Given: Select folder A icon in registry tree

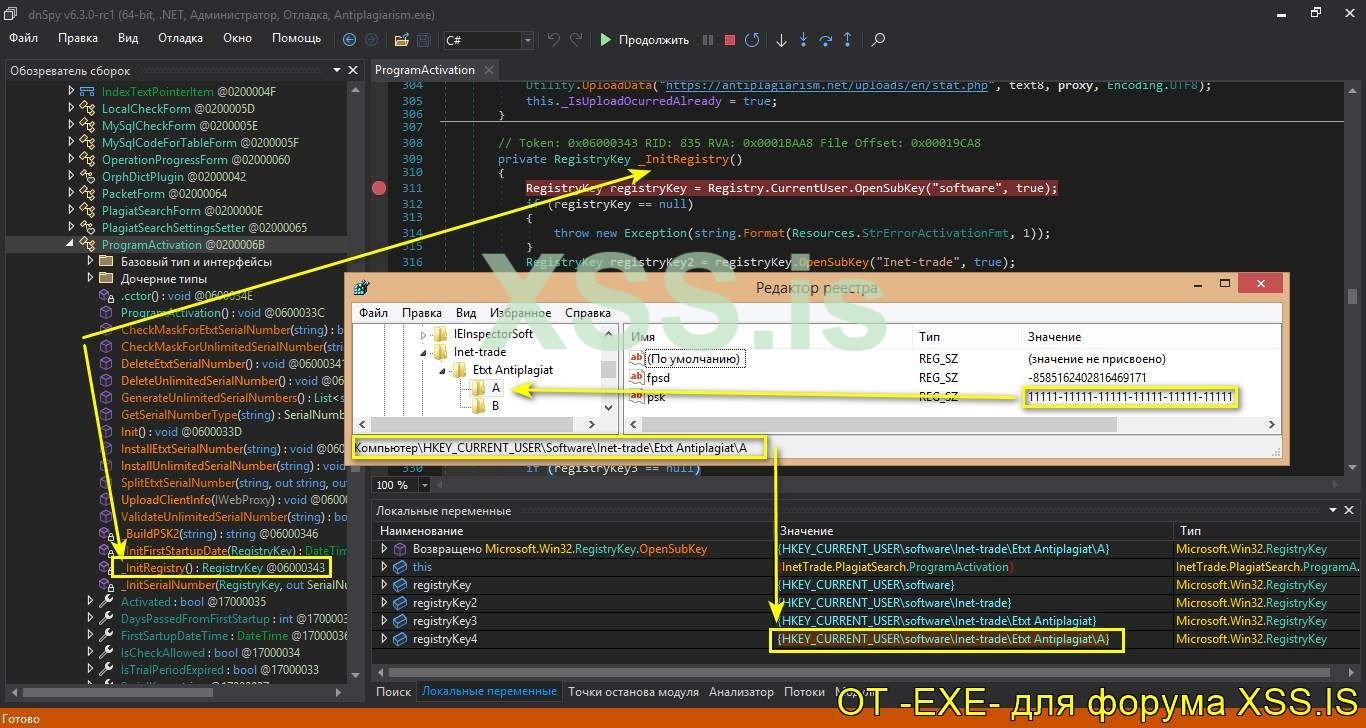Looking at the screenshot, I should pos(478,388).
